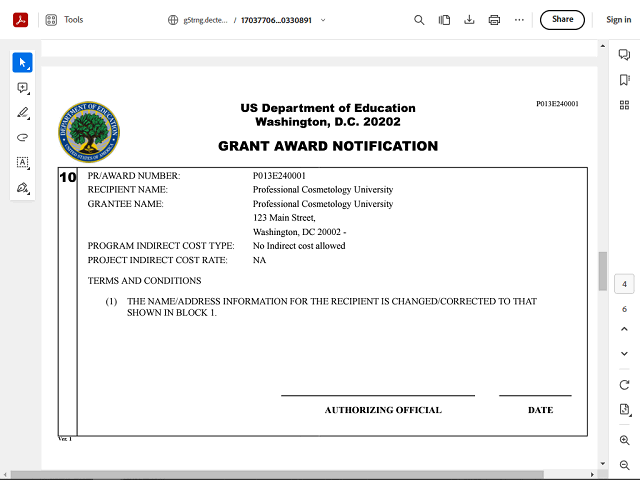Expand the file name dropdown arrow
The height and width of the screenshot is (480, 640).
click(323, 20)
